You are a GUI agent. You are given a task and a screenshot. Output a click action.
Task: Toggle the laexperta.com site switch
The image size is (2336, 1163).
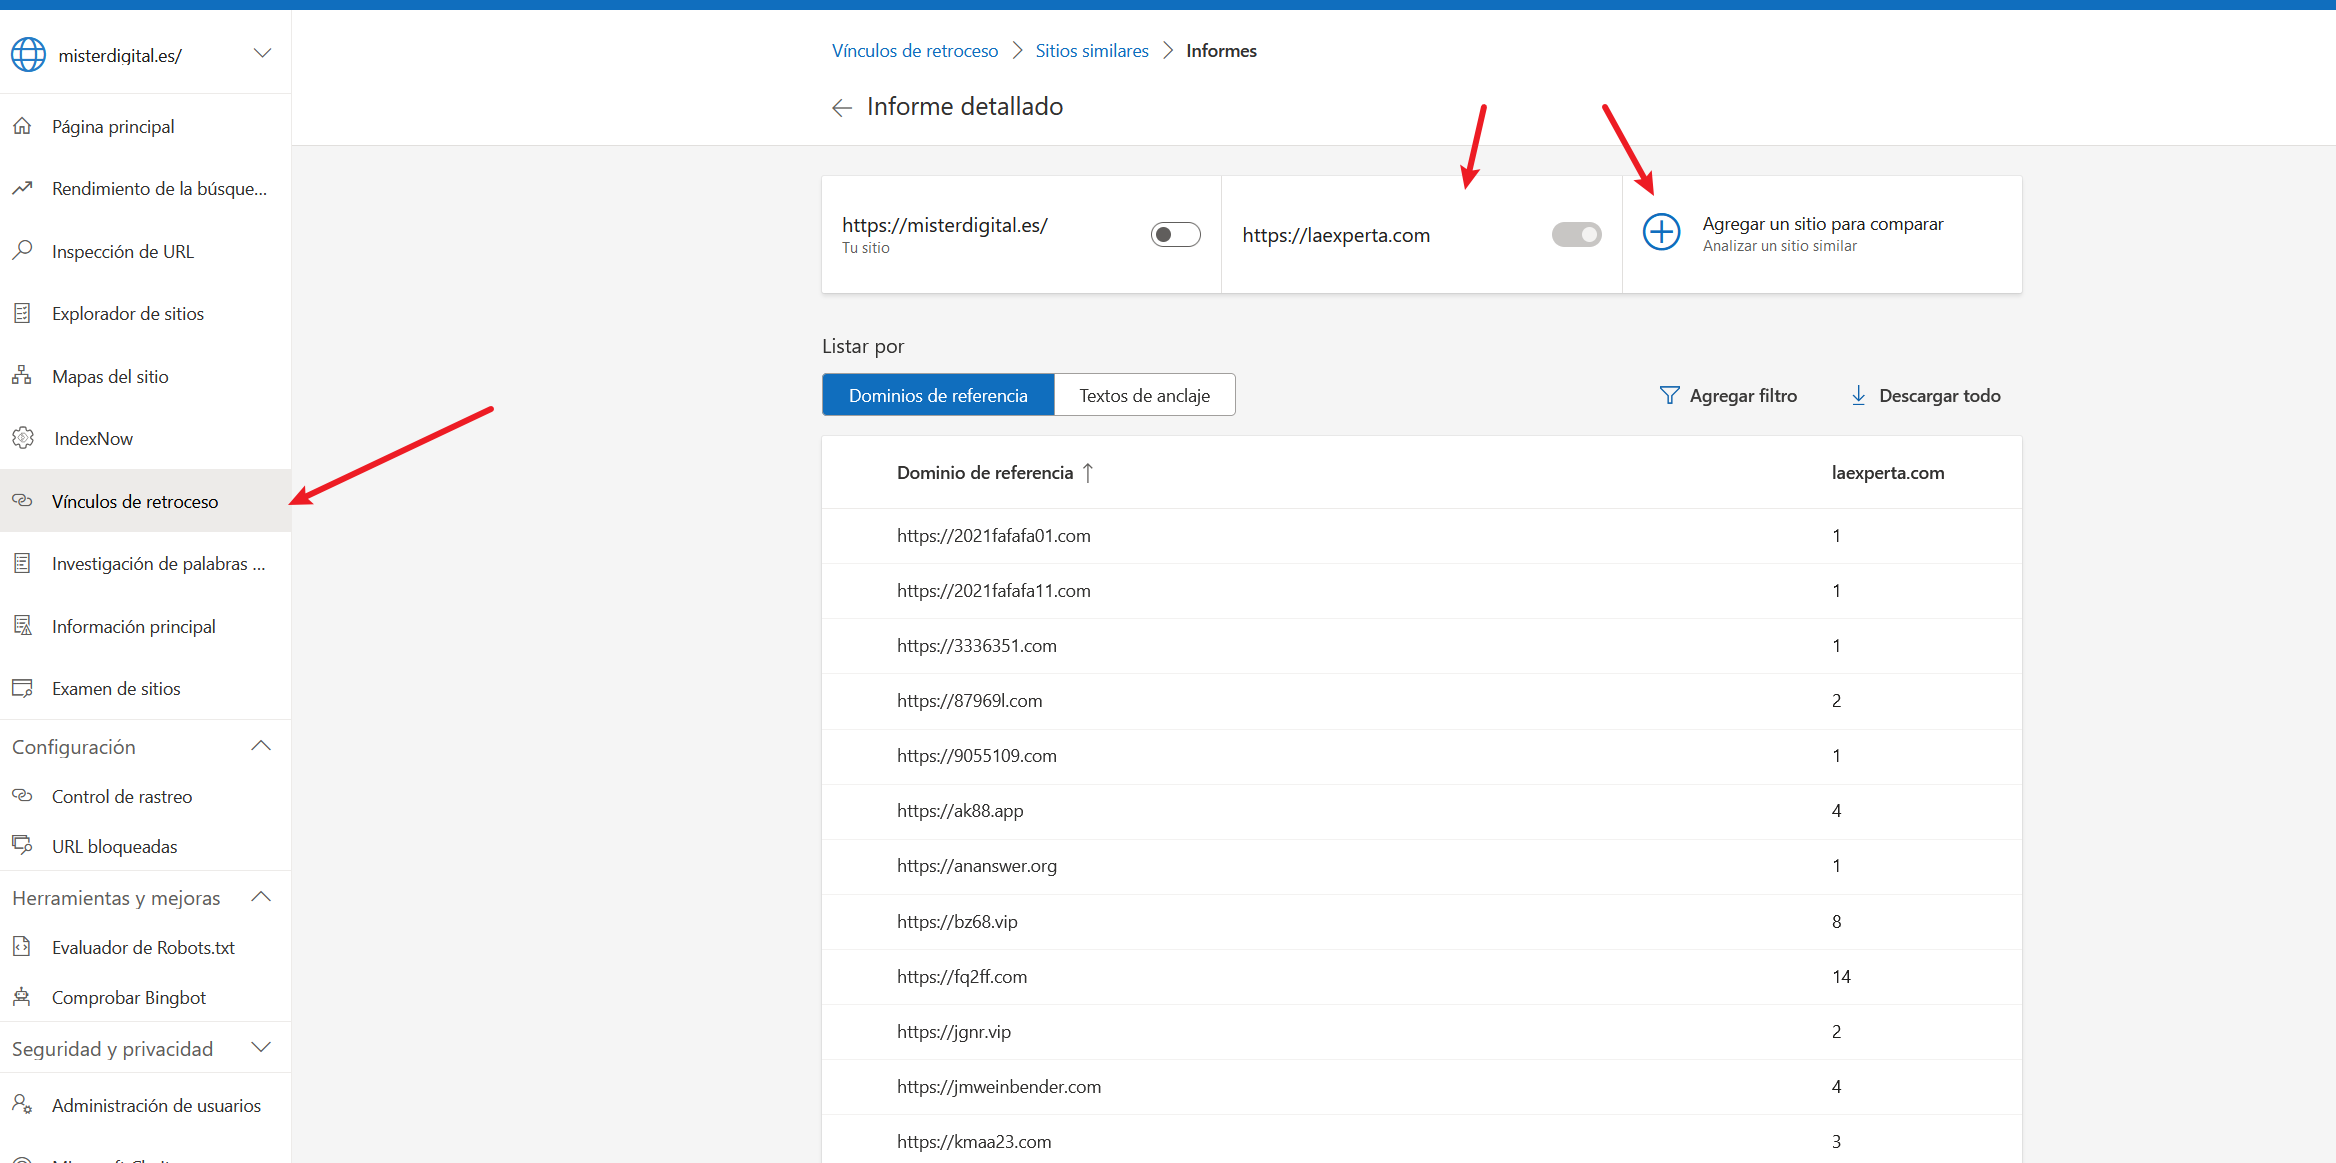click(1576, 234)
